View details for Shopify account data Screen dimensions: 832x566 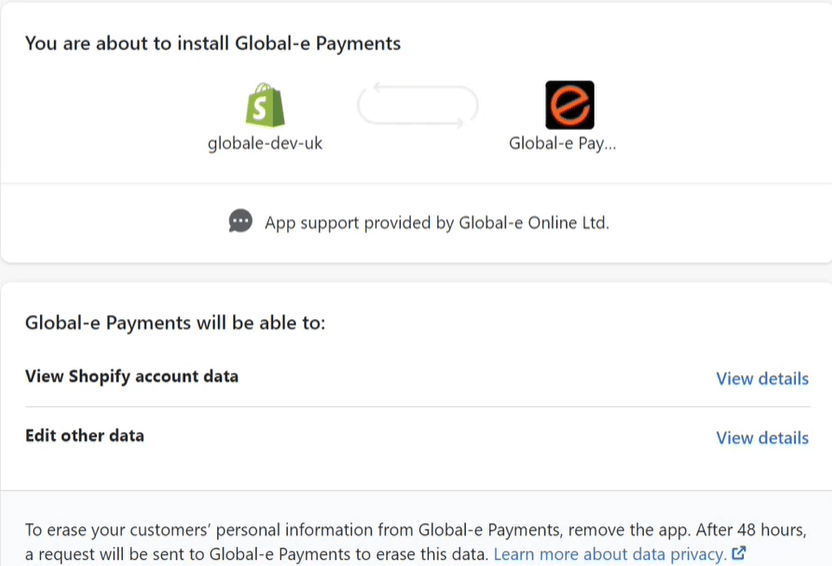[x=762, y=378]
